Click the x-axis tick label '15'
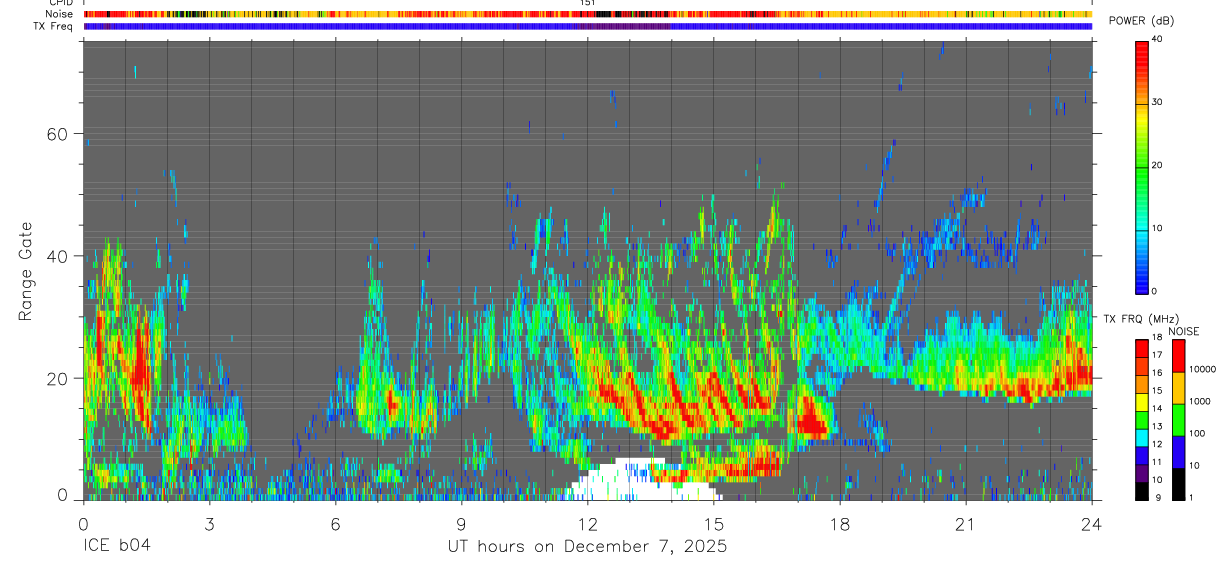 [714, 524]
